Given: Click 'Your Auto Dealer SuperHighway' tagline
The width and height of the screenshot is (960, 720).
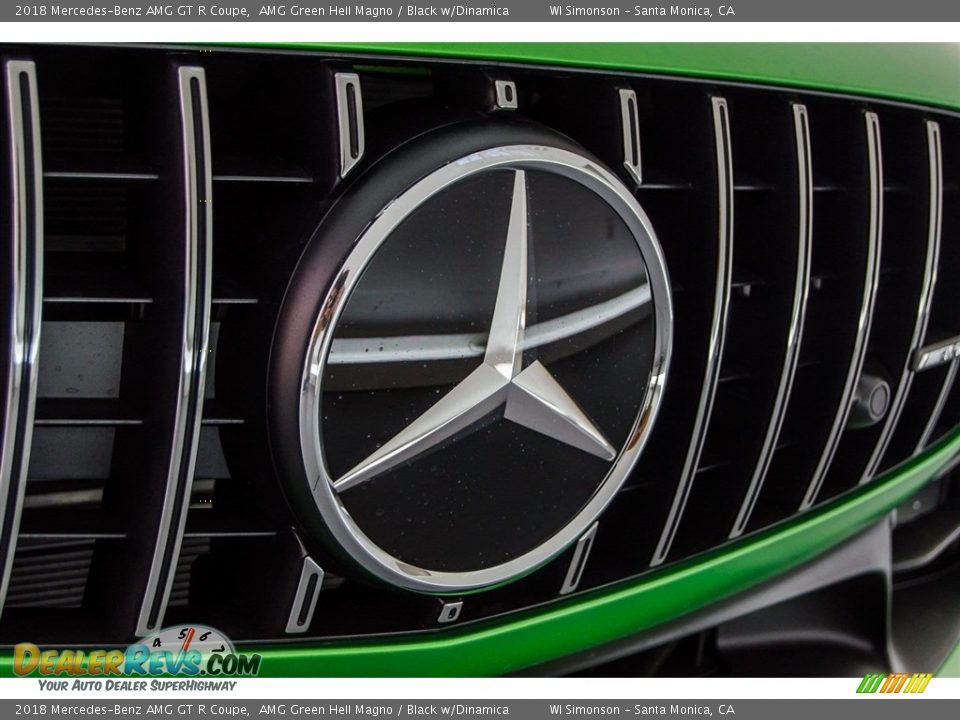Looking at the screenshot, I should tap(140, 686).
